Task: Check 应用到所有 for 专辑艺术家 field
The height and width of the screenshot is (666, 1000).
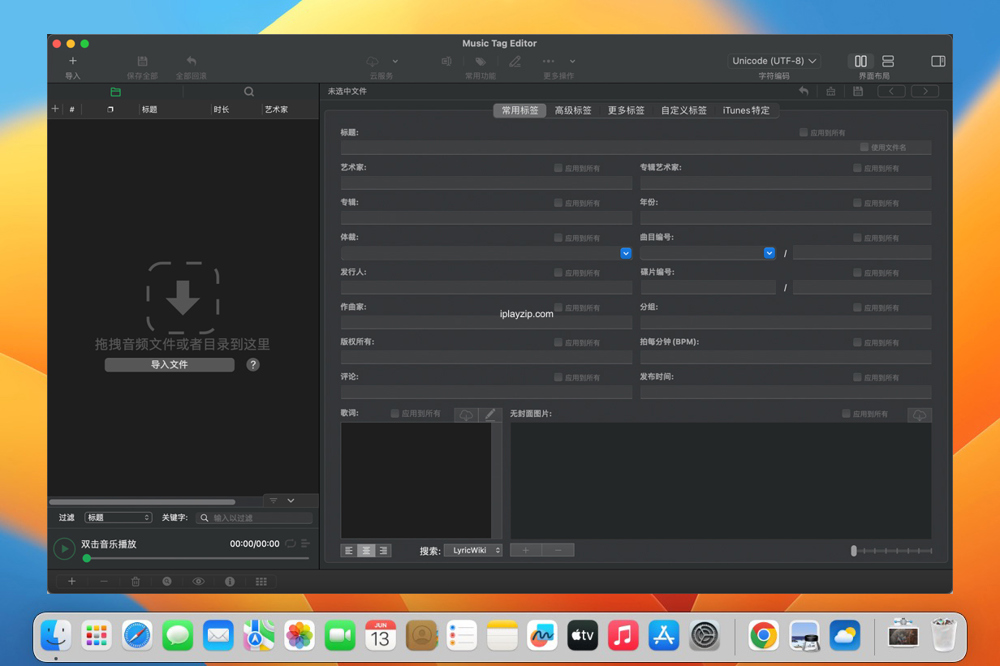Action: point(857,168)
